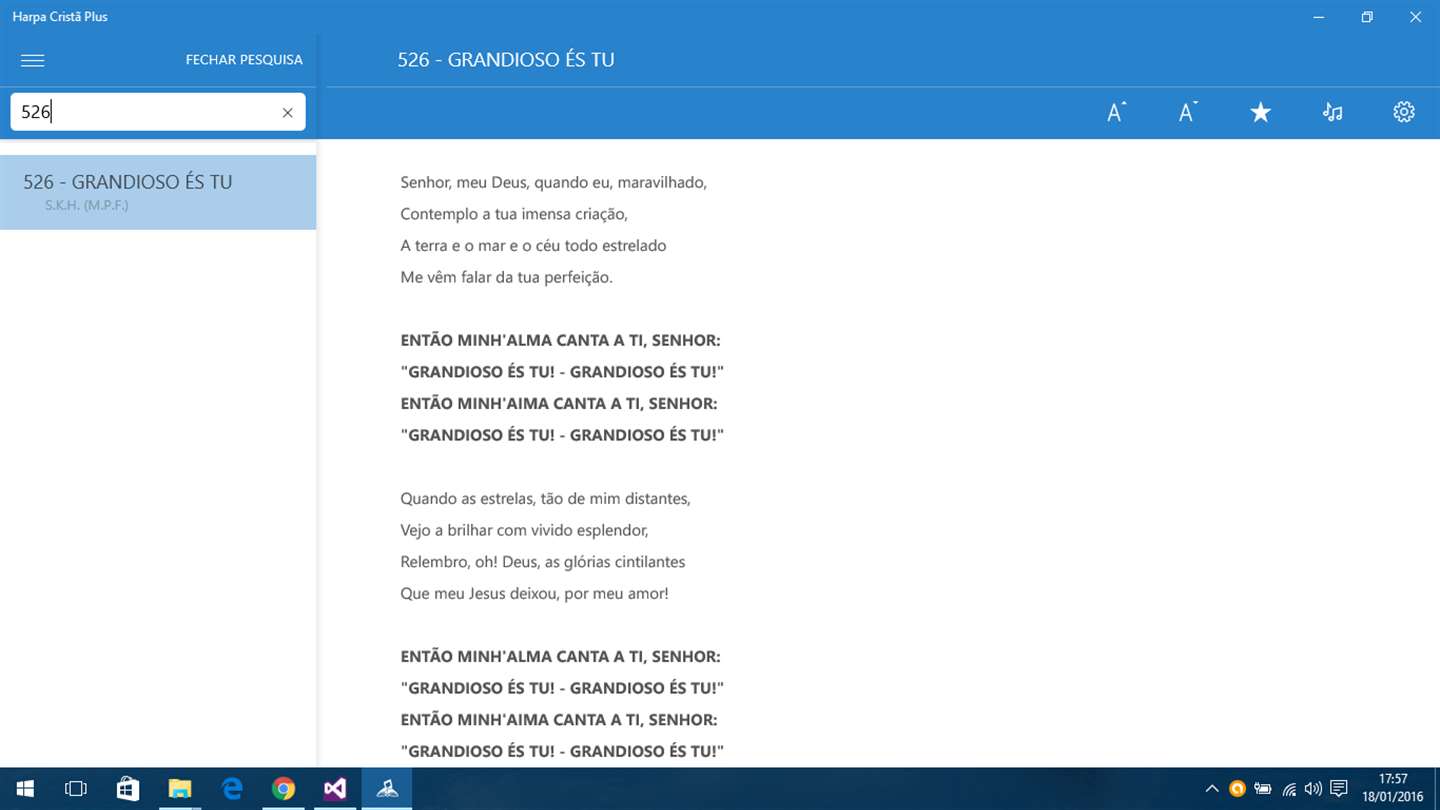Open the Wi-Fi network tray icon
1440x810 pixels.
point(1289,789)
